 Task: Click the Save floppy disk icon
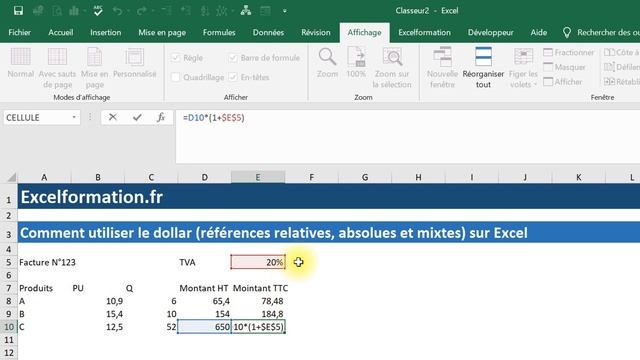18,11
